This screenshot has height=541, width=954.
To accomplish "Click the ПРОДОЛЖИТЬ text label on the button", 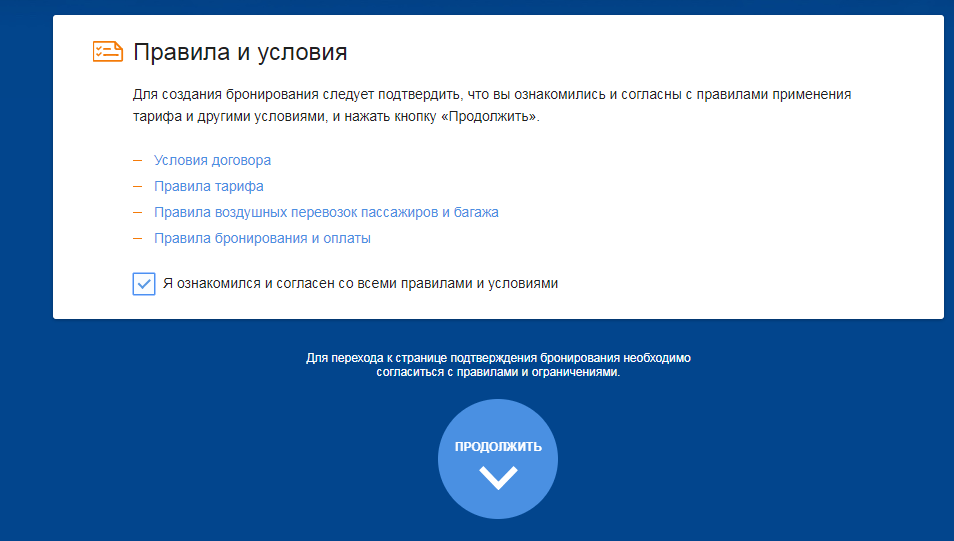I will point(498,446).
